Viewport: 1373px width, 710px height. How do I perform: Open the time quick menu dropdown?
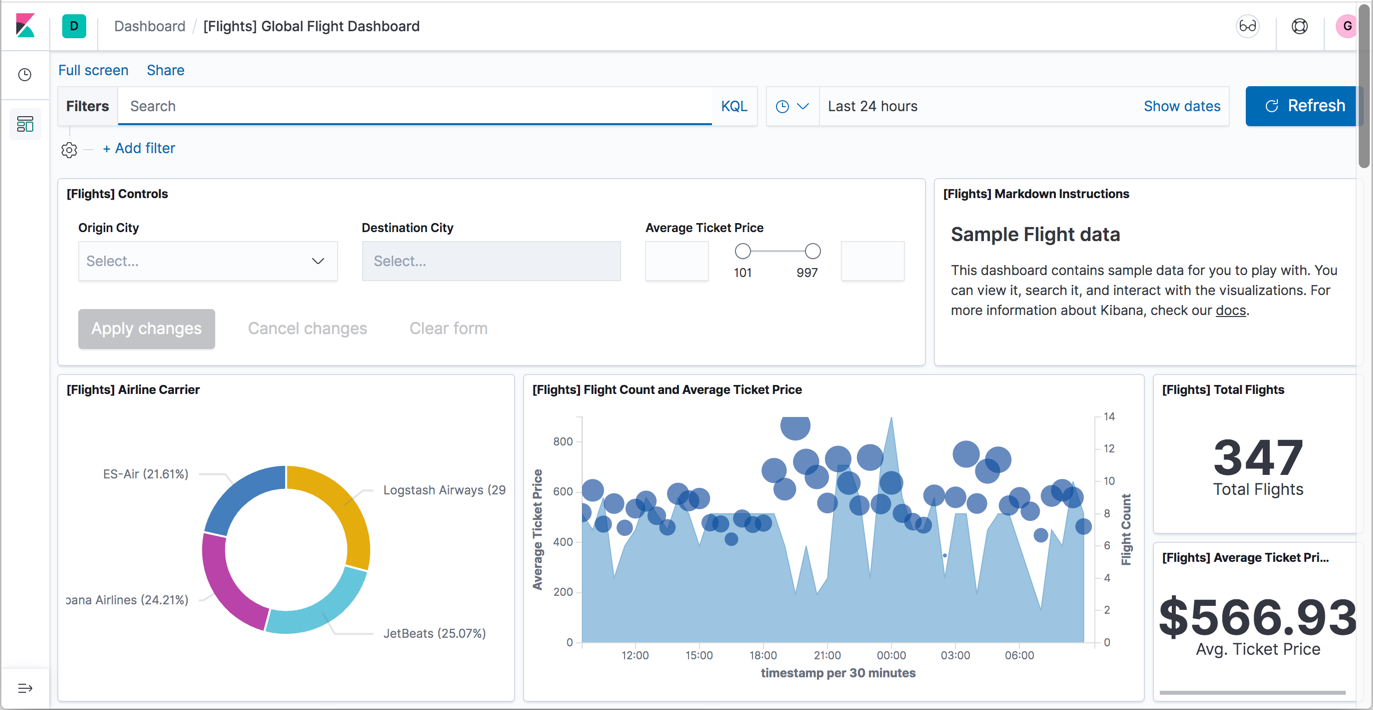click(x=792, y=106)
